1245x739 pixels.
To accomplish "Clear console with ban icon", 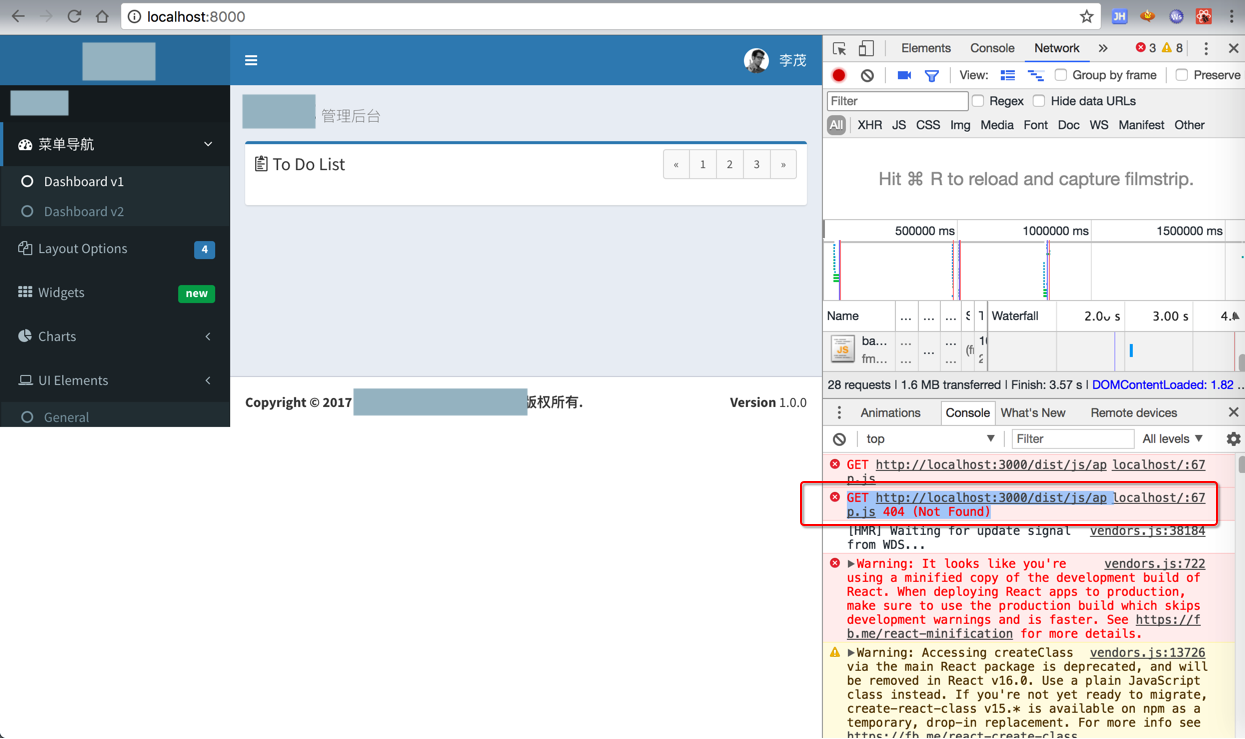I will (839, 439).
